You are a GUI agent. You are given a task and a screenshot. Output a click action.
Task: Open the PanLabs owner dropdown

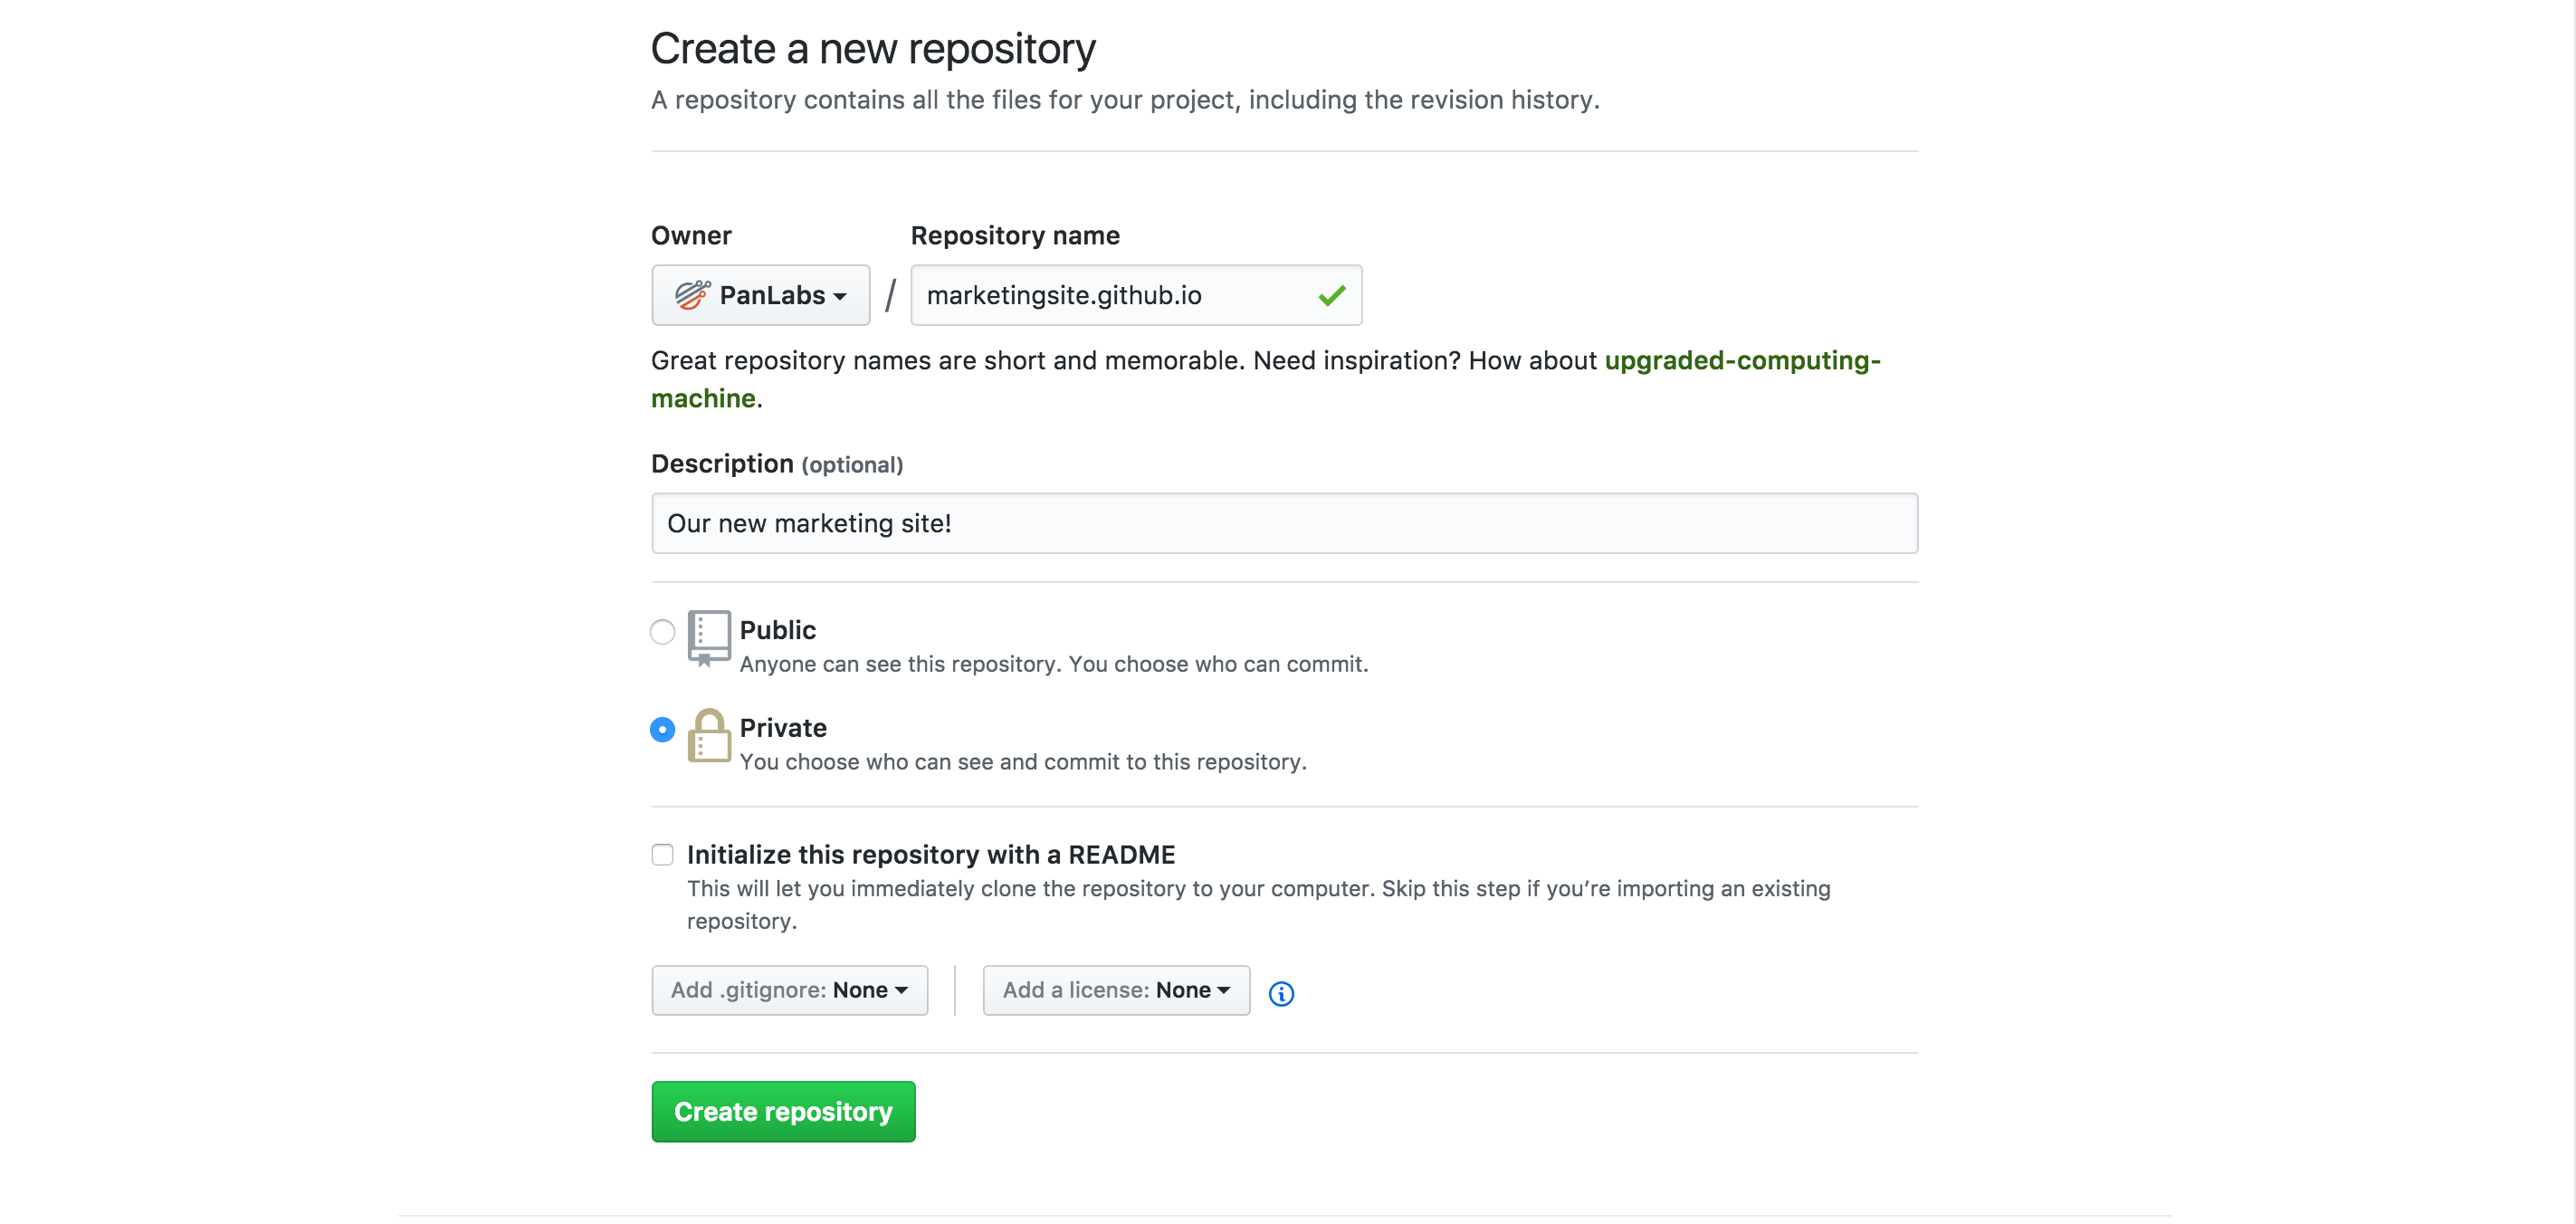click(760, 295)
